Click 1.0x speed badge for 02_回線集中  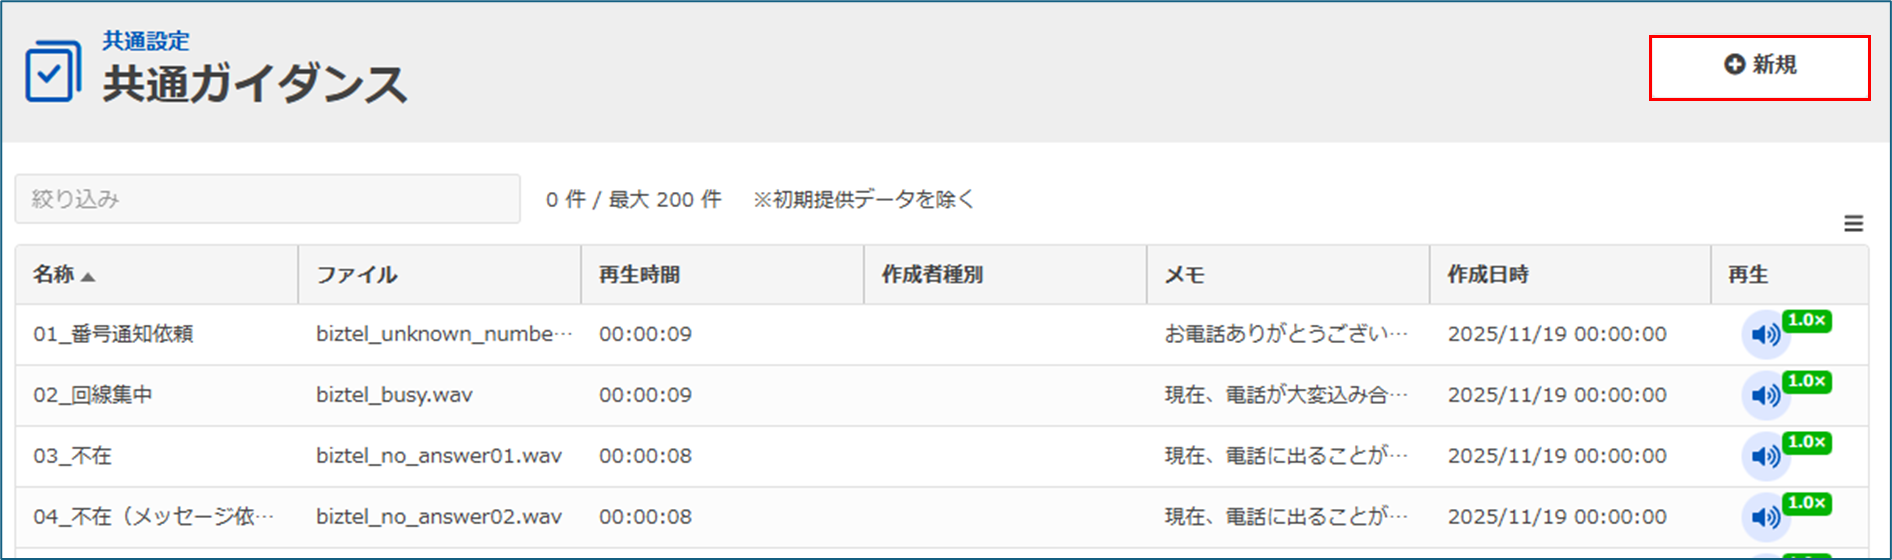click(1806, 382)
